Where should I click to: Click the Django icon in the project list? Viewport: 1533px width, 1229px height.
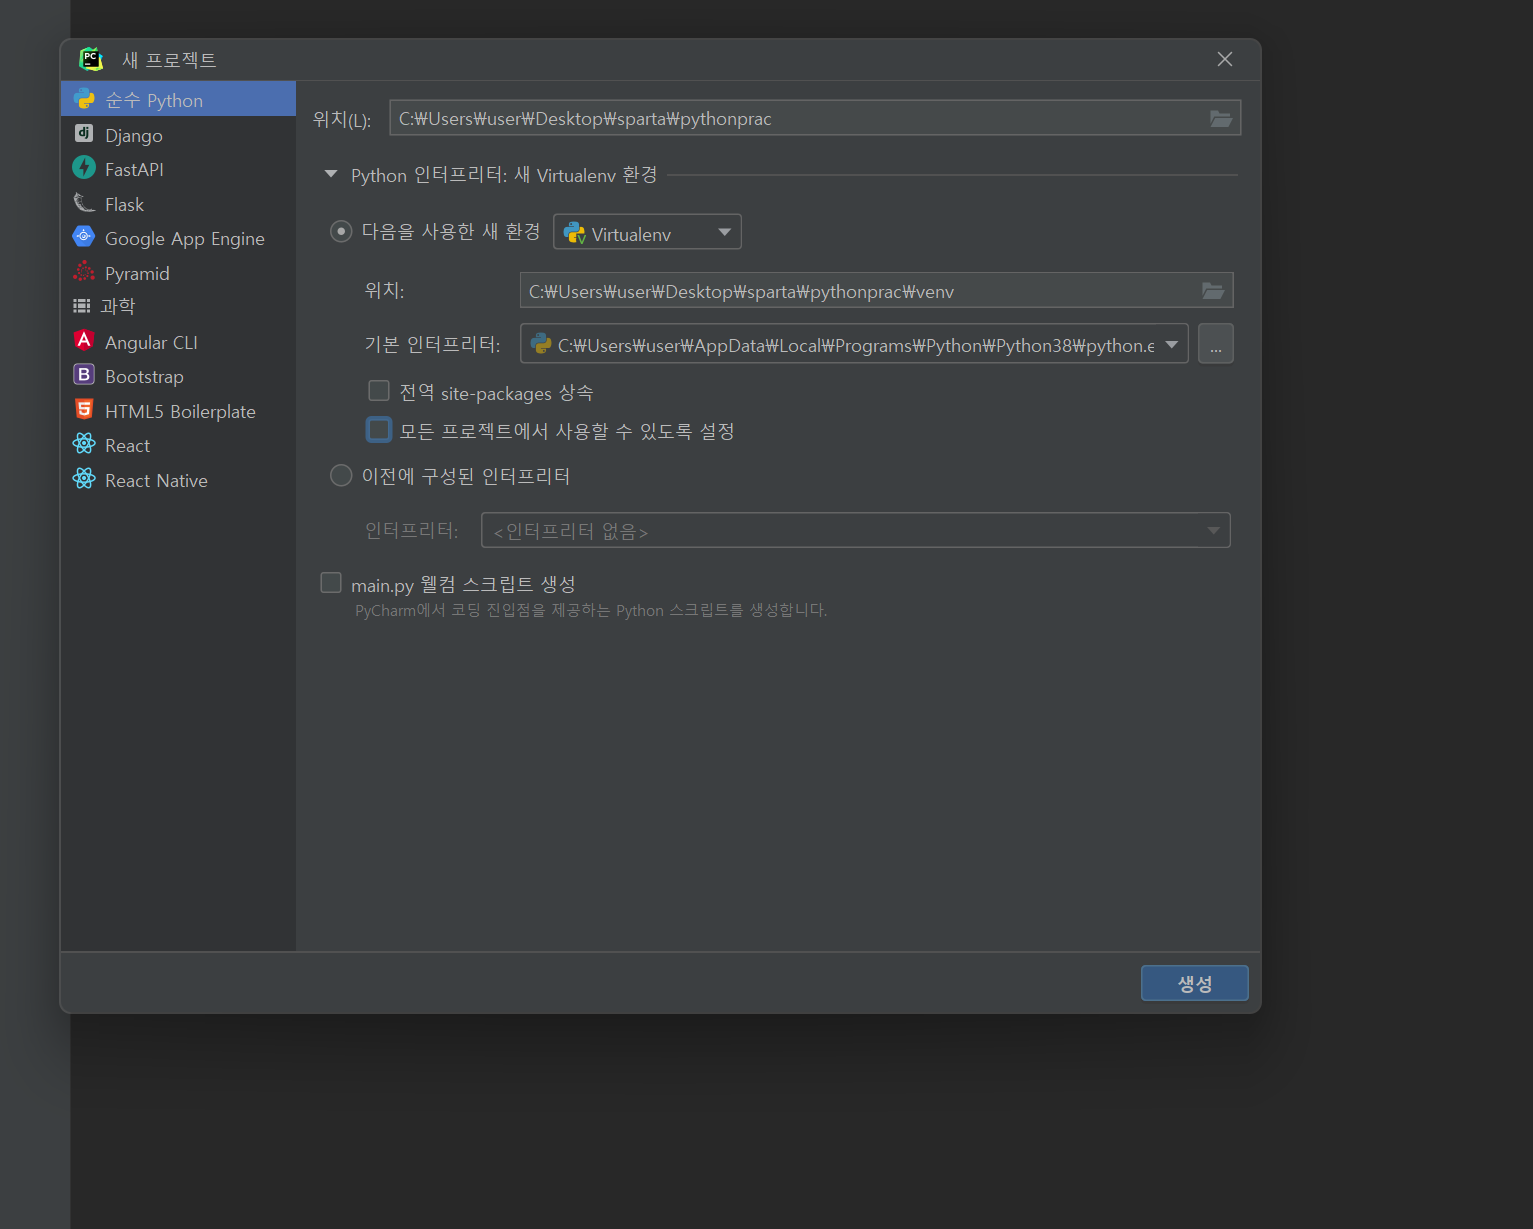click(x=84, y=133)
